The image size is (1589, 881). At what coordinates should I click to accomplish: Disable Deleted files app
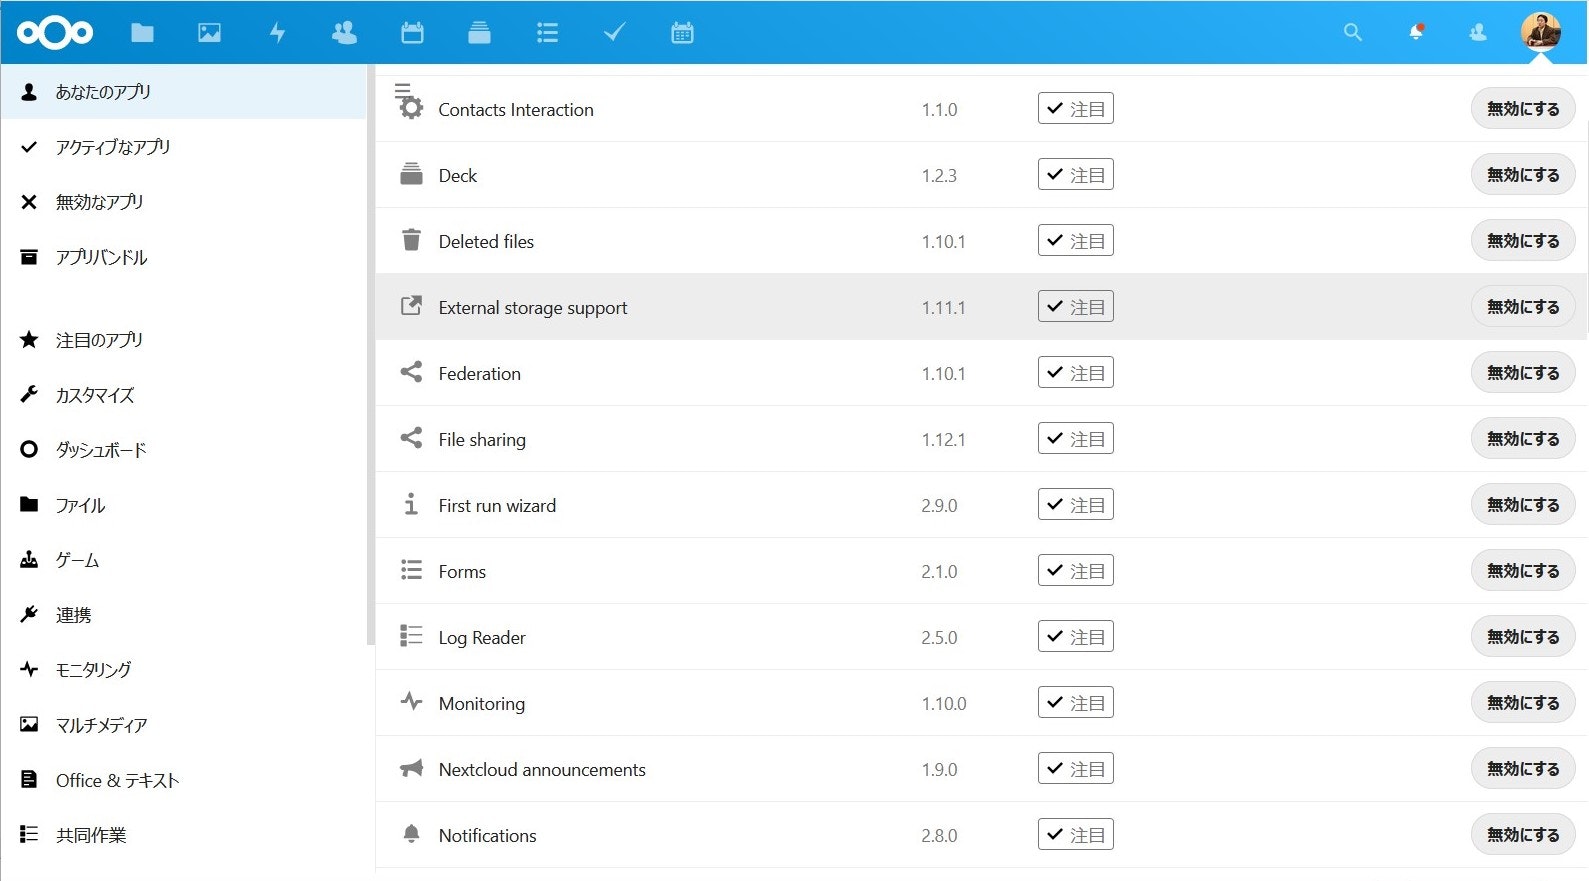pyautogui.click(x=1523, y=241)
